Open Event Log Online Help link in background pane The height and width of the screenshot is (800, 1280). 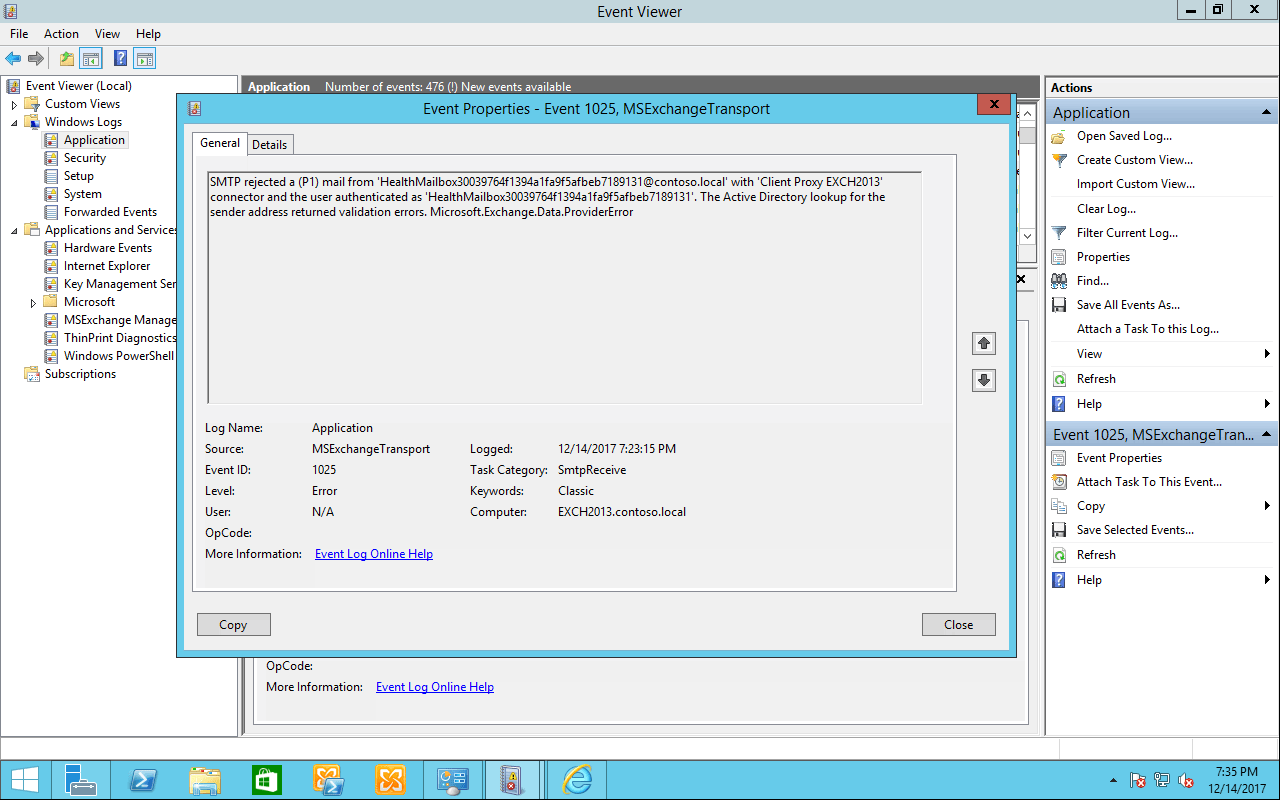point(435,687)
